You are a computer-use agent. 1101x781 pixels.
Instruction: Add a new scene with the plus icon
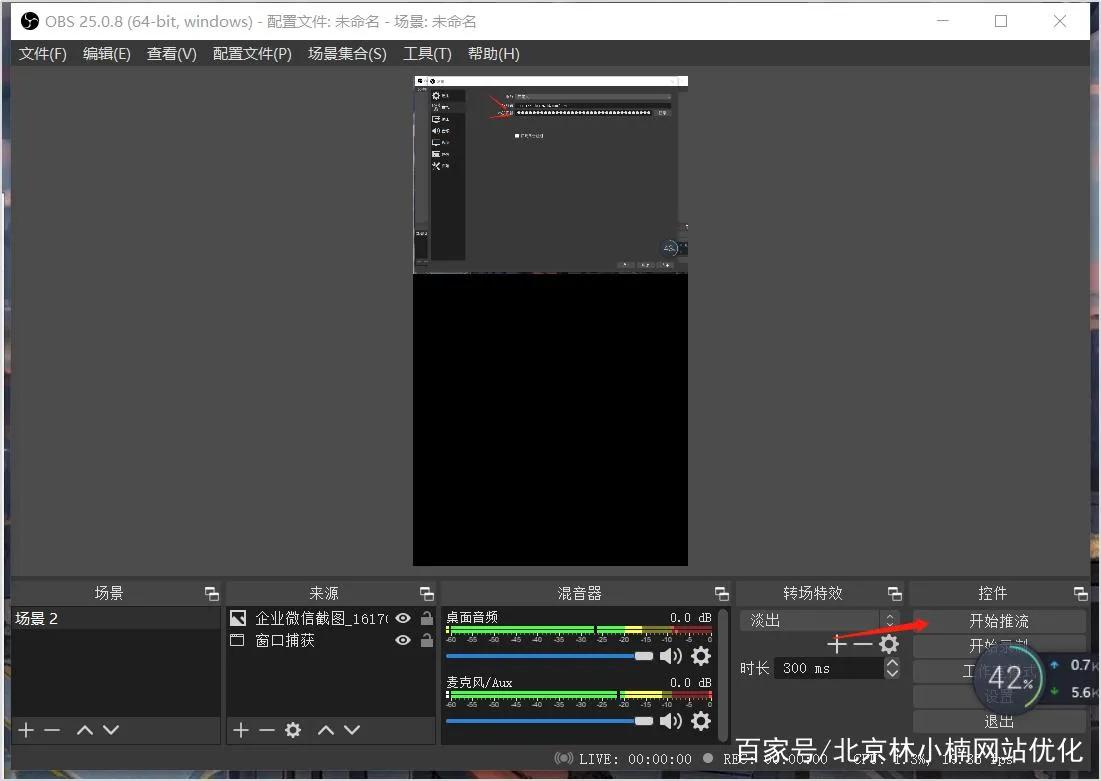click(25, 730)
